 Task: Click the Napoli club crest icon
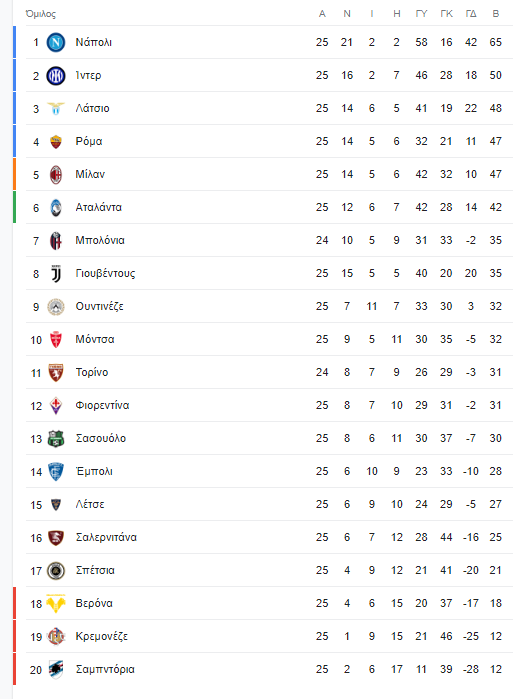click(x=56, y=42)
